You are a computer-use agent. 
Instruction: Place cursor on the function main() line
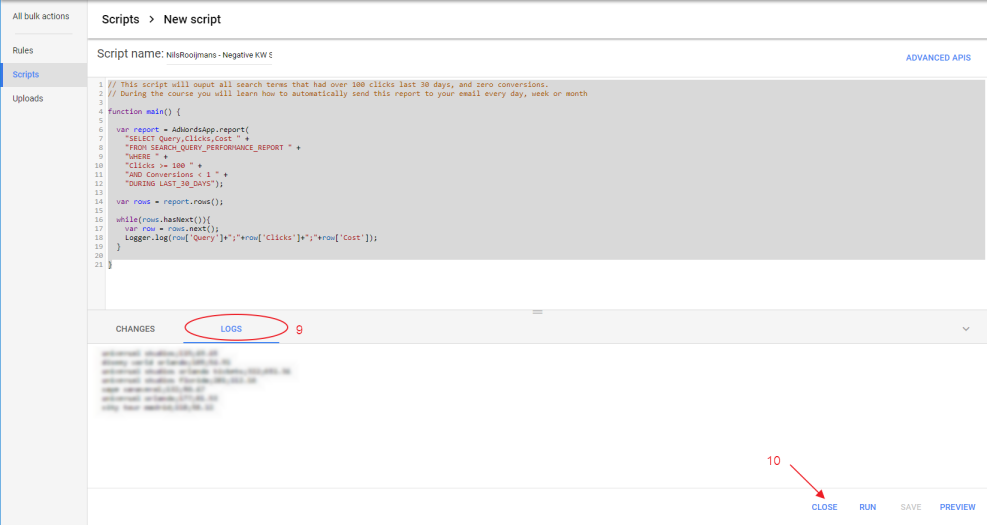tap(144, 112)
